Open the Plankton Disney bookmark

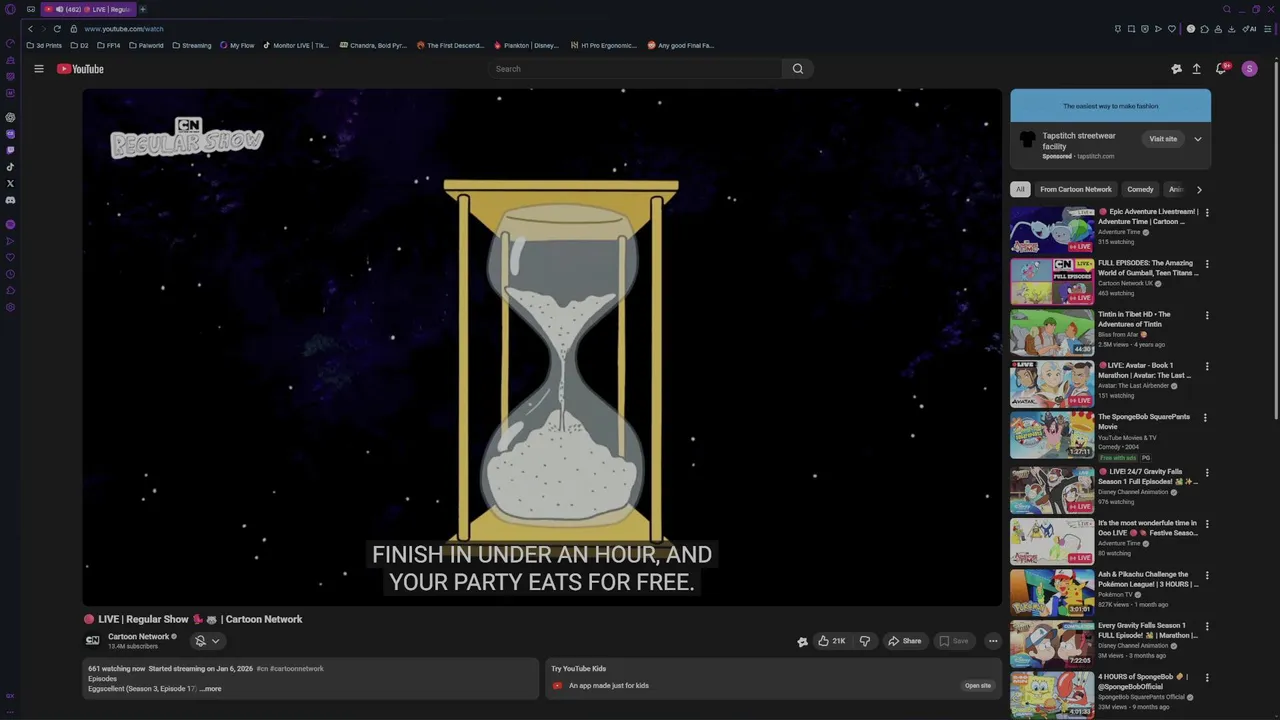(x=526, y=45)
